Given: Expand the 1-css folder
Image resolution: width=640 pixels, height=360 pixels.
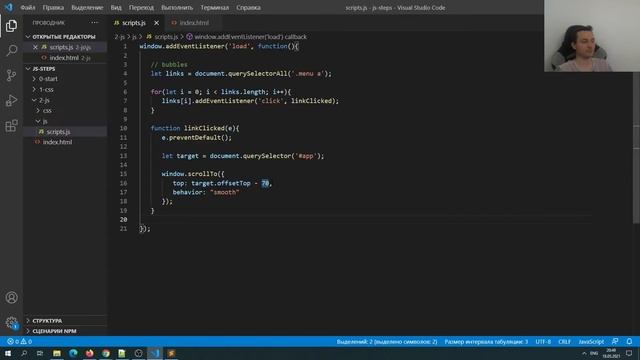Looking at the screenshot, I should 43,89.
